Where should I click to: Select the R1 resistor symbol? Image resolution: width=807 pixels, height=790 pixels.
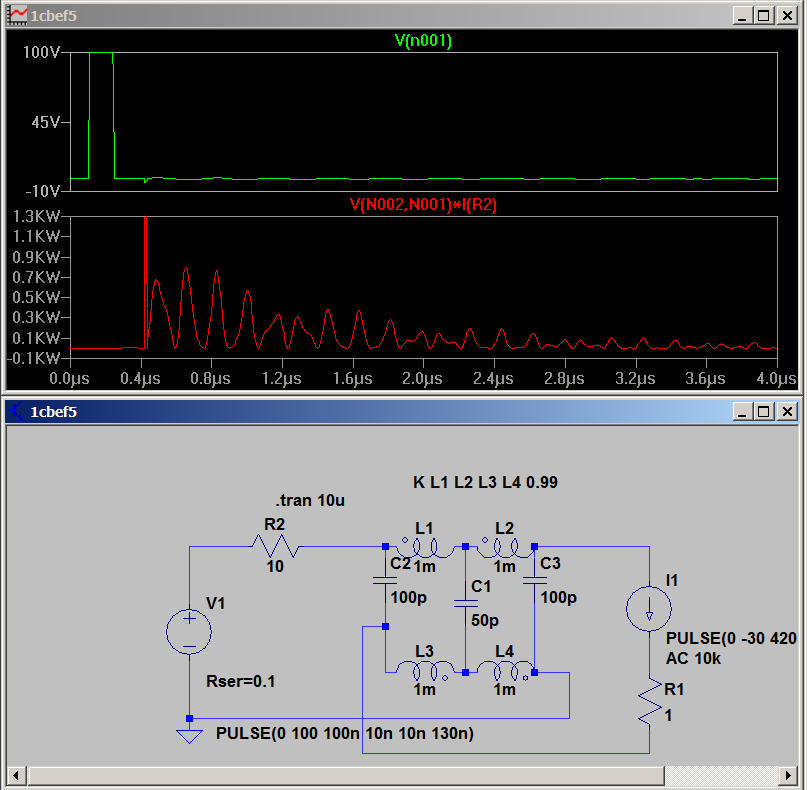pyautogui.click(x=649, y=702)
